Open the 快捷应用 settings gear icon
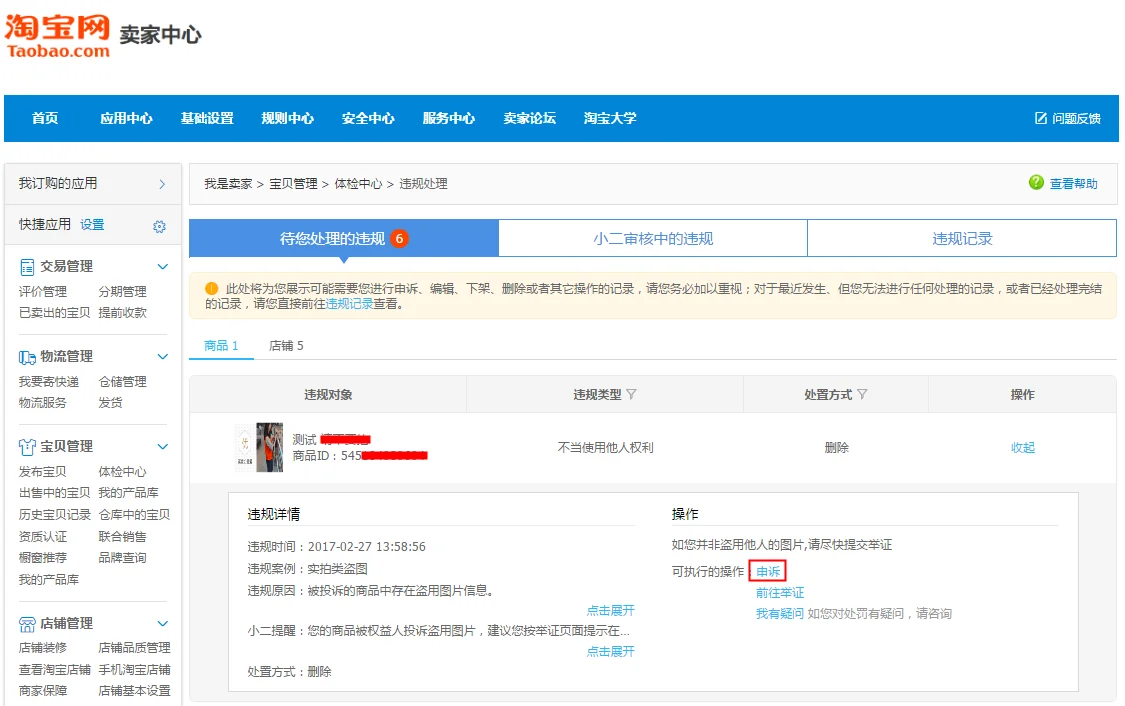The height and width of the screenshot is (706, 1125). coord(159,227)
